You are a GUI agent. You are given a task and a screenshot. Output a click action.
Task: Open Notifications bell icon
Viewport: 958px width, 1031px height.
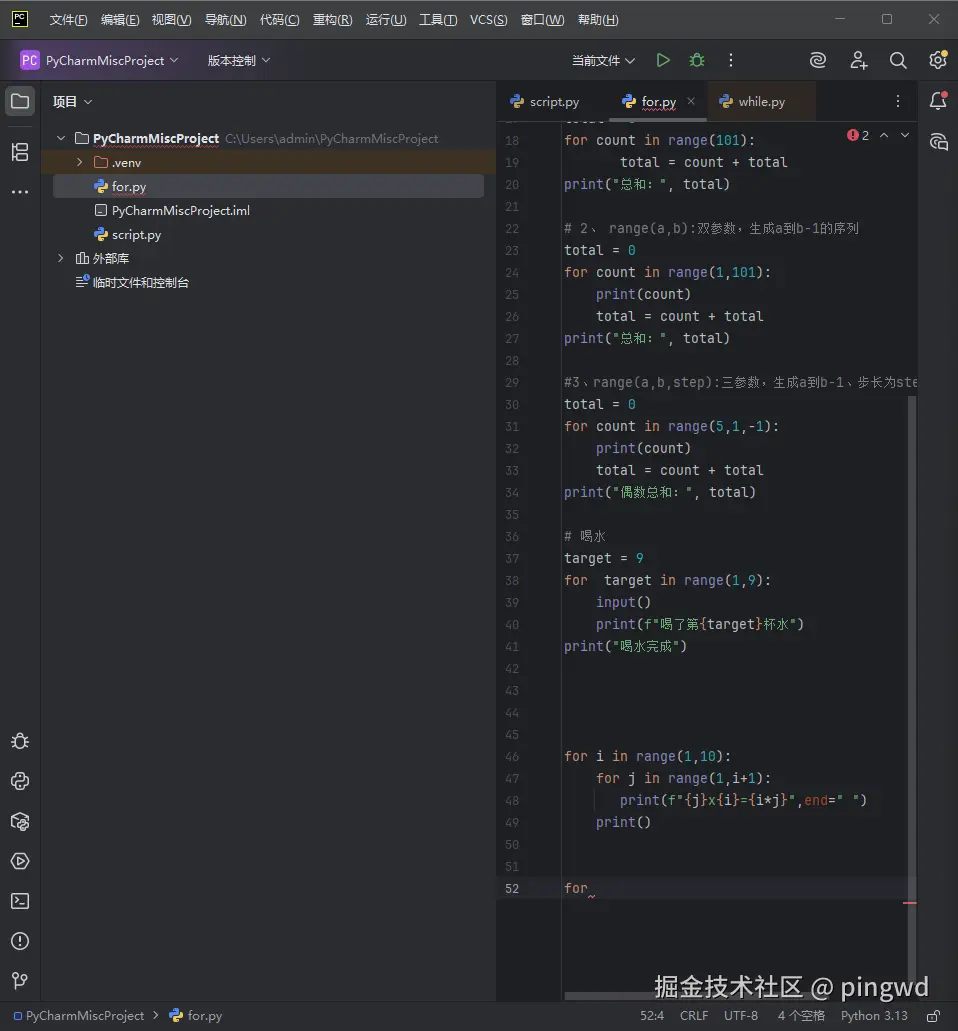point(938,101)
